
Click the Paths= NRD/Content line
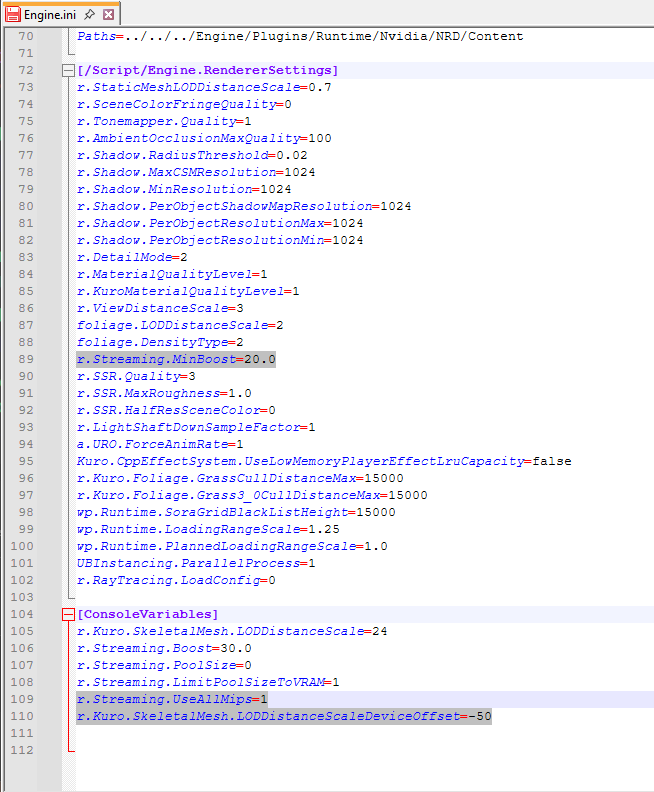[x=300, y=36]
